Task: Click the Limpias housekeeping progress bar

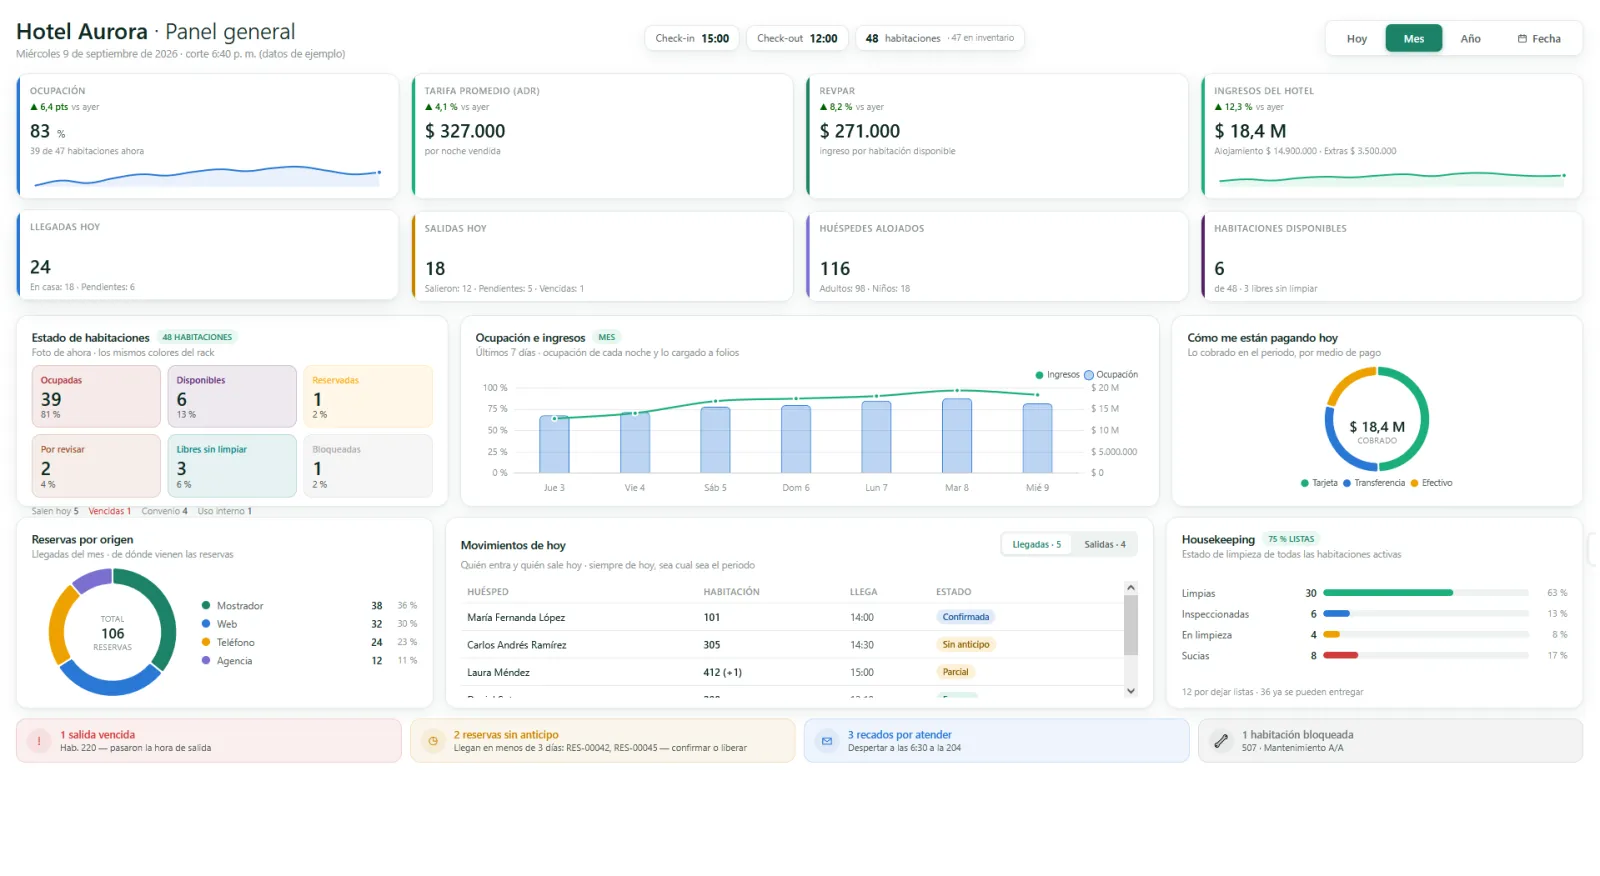Action: pos(1426,593)
